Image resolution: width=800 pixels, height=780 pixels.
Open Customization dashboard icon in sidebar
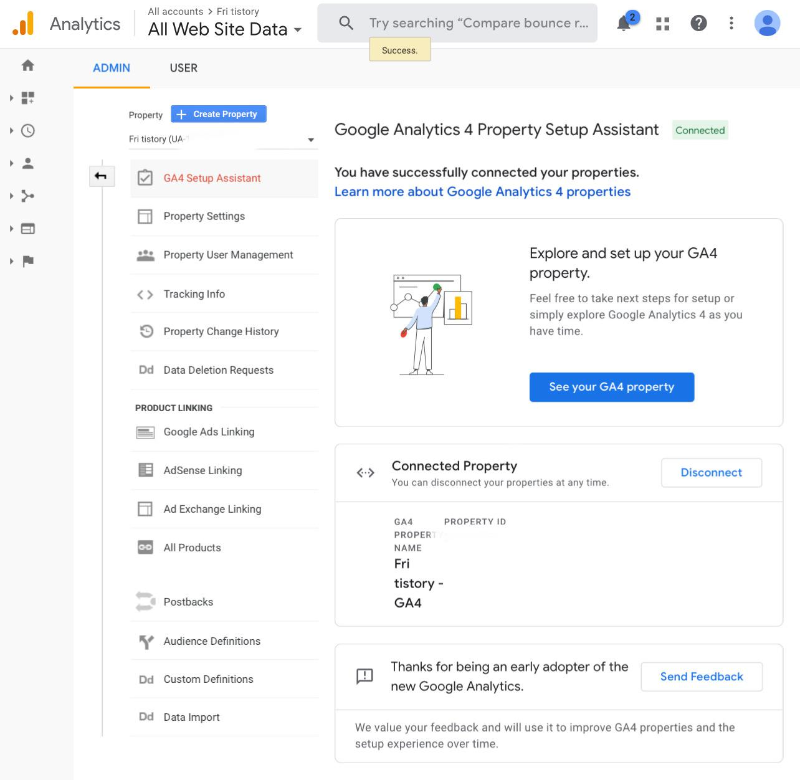pos(28,98)
